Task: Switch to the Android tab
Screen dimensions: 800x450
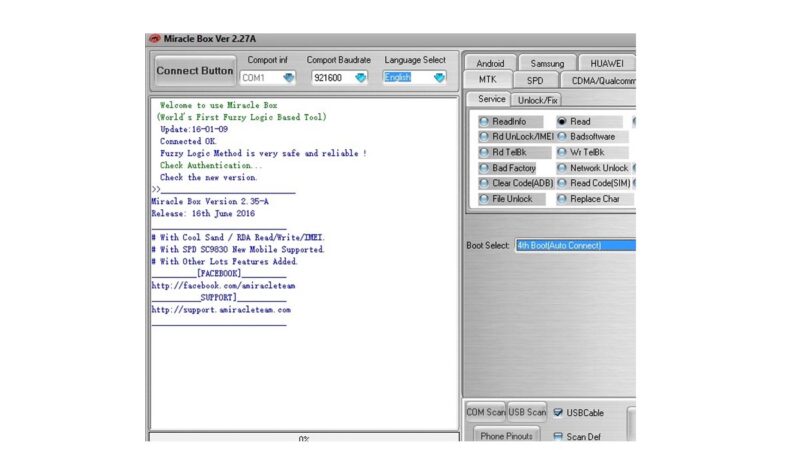Action: tap(490, 63)
